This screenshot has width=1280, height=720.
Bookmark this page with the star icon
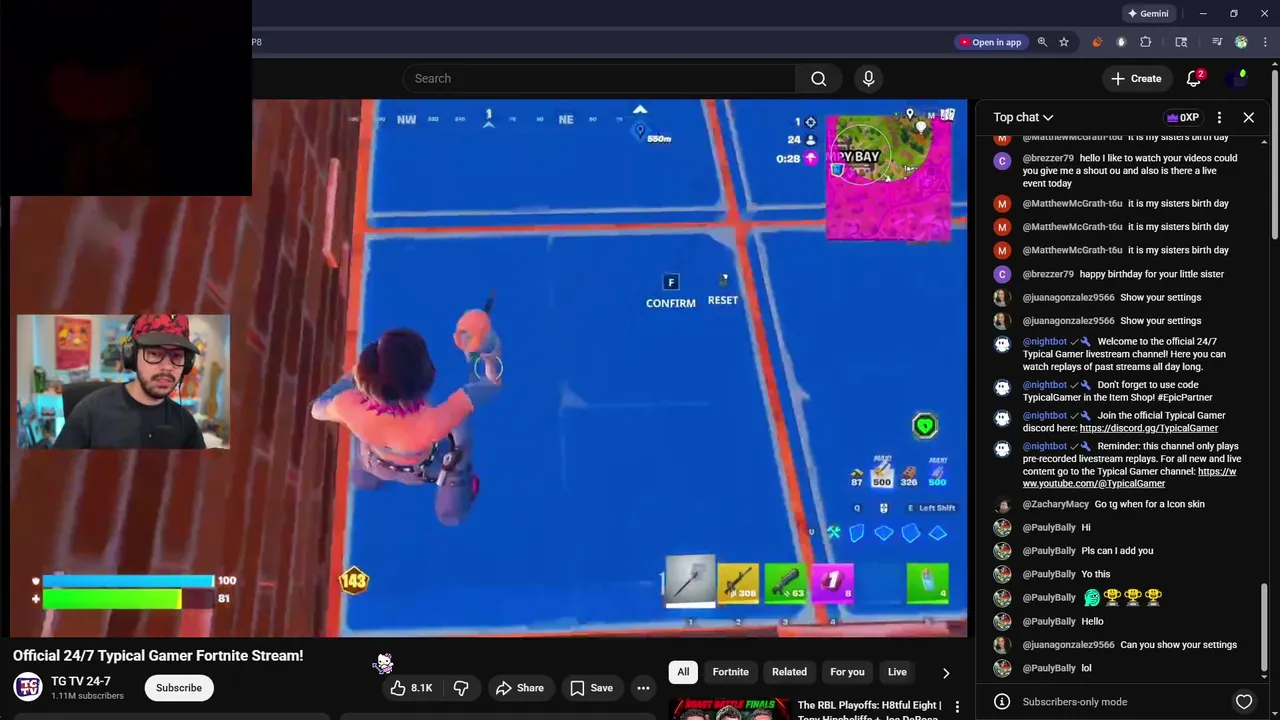[x=1064, y=42]
